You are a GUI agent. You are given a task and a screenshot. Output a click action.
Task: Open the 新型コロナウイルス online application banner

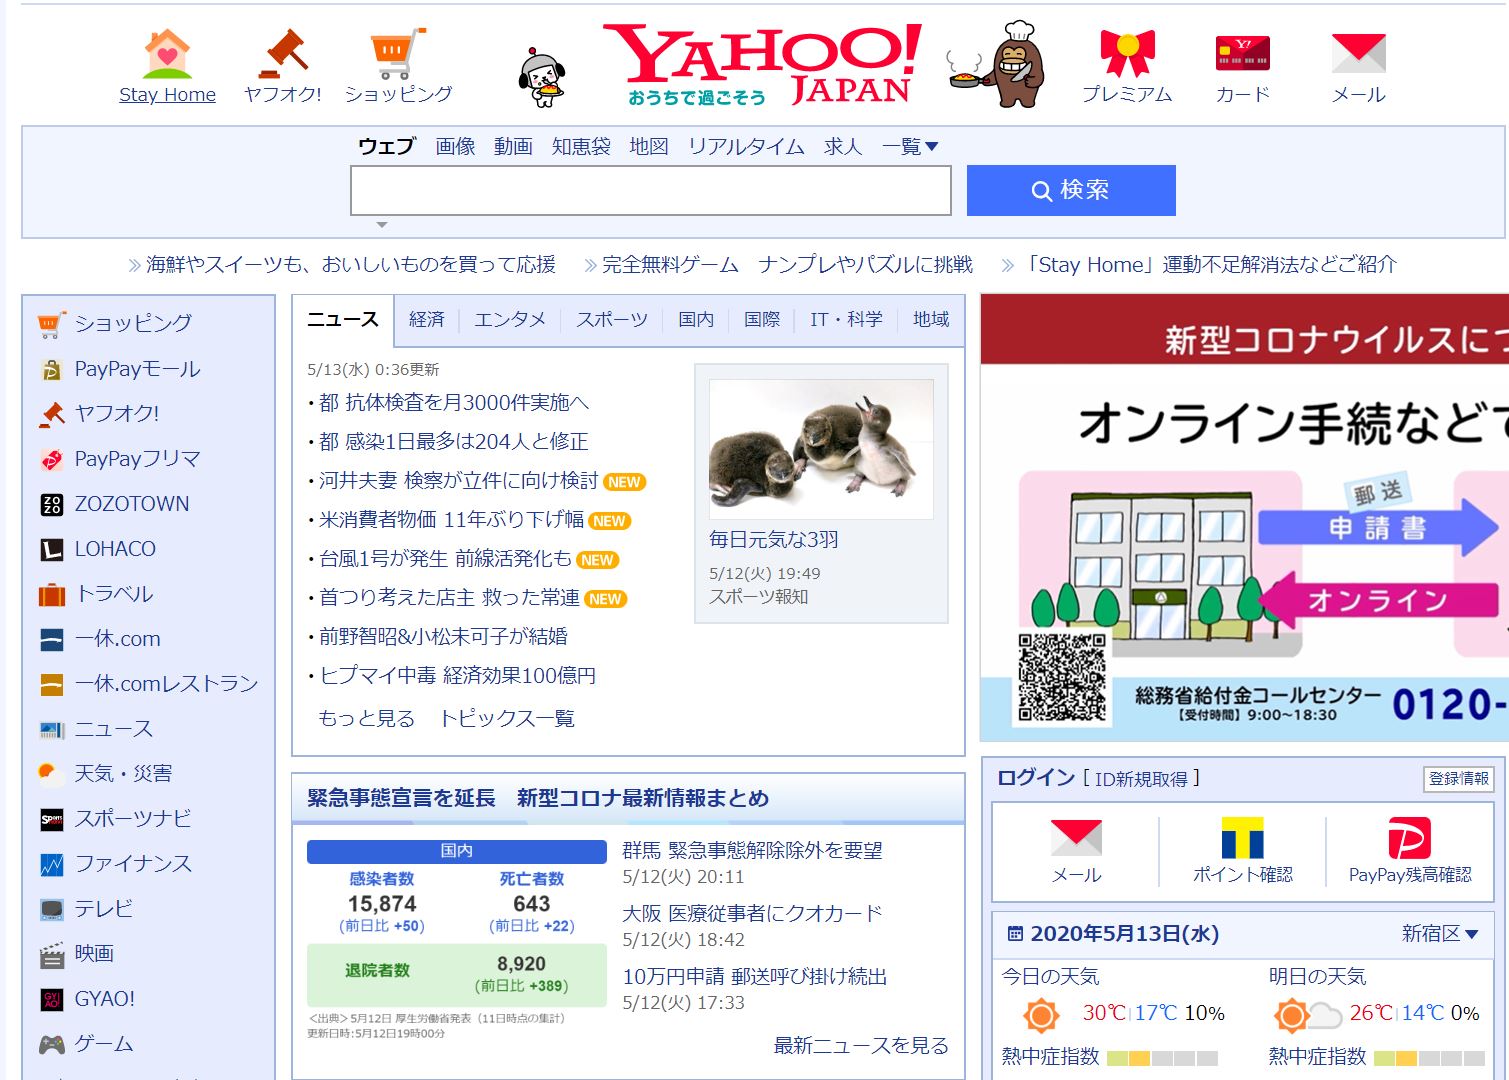pos(1245,518)
